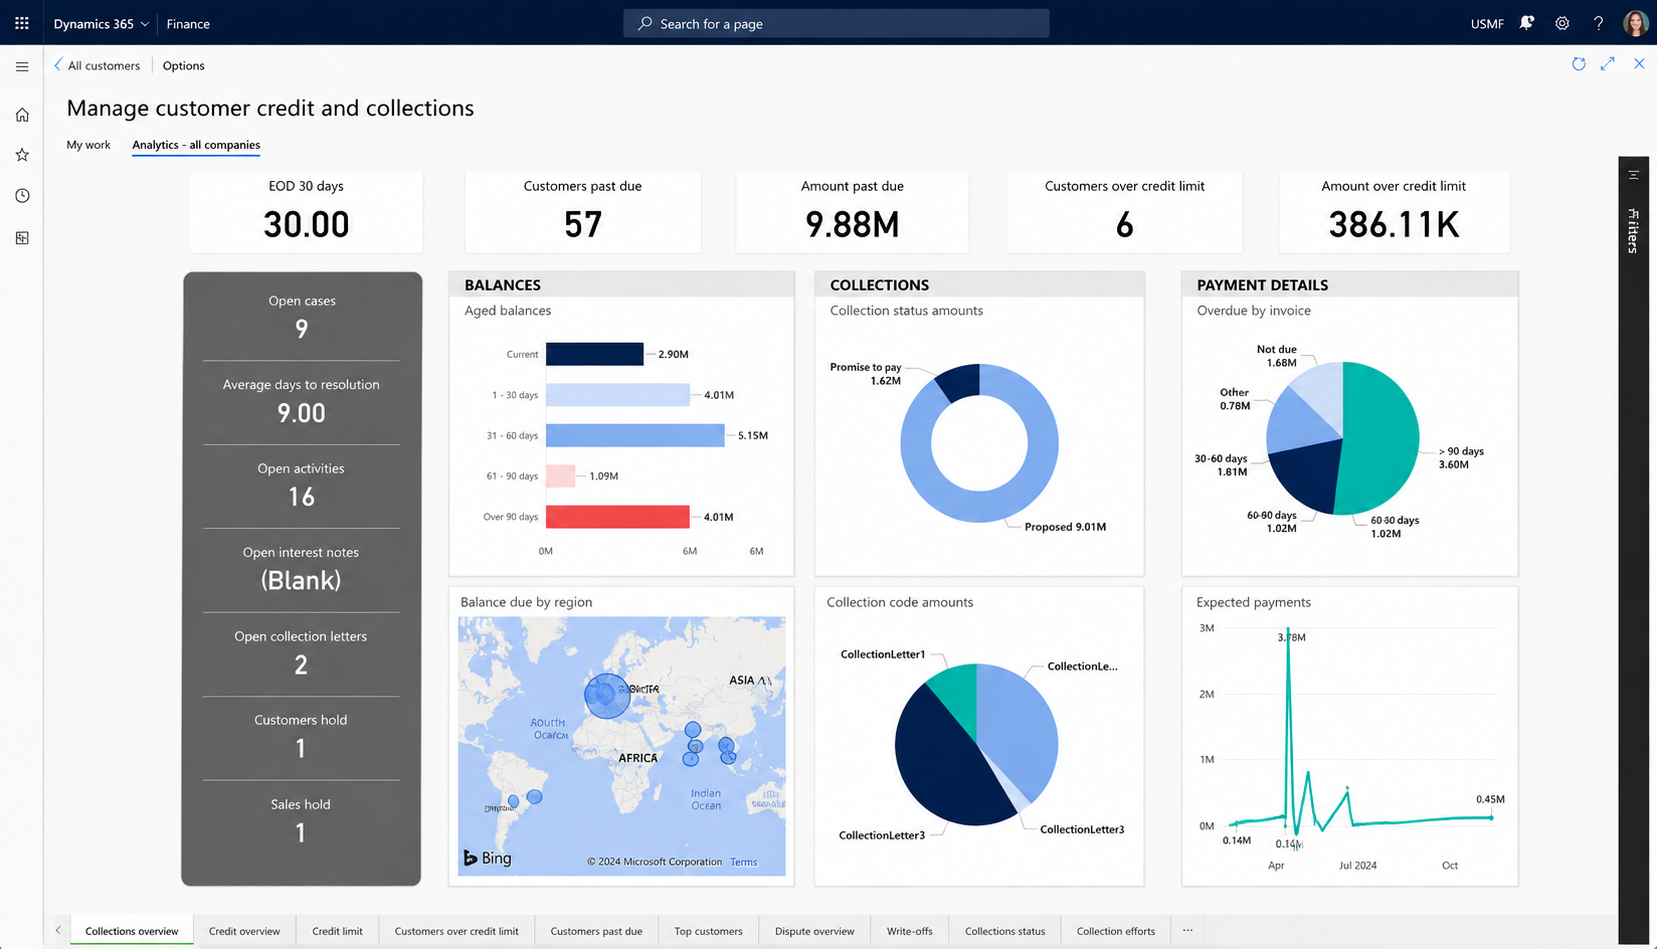Open the USMF company picker
This screenshot has height=949, width=1657.
pyautogui.click(x=1487, y=24)
